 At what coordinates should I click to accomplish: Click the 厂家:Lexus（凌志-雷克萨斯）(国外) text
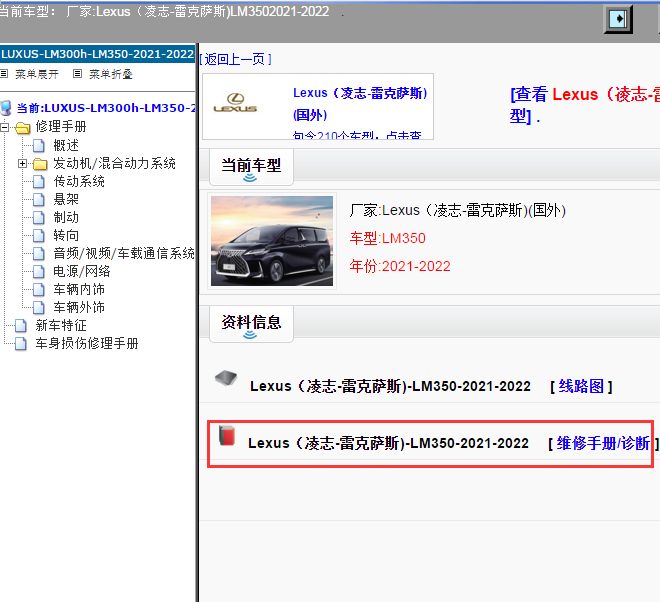458,210
